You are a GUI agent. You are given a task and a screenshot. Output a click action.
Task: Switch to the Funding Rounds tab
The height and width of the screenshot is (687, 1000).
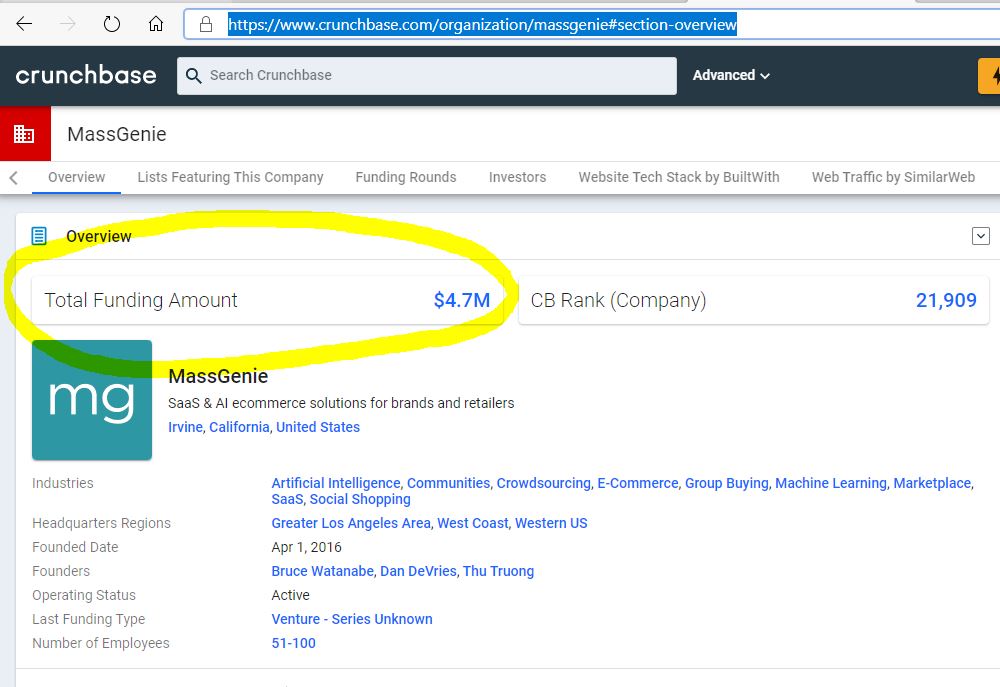405,177
